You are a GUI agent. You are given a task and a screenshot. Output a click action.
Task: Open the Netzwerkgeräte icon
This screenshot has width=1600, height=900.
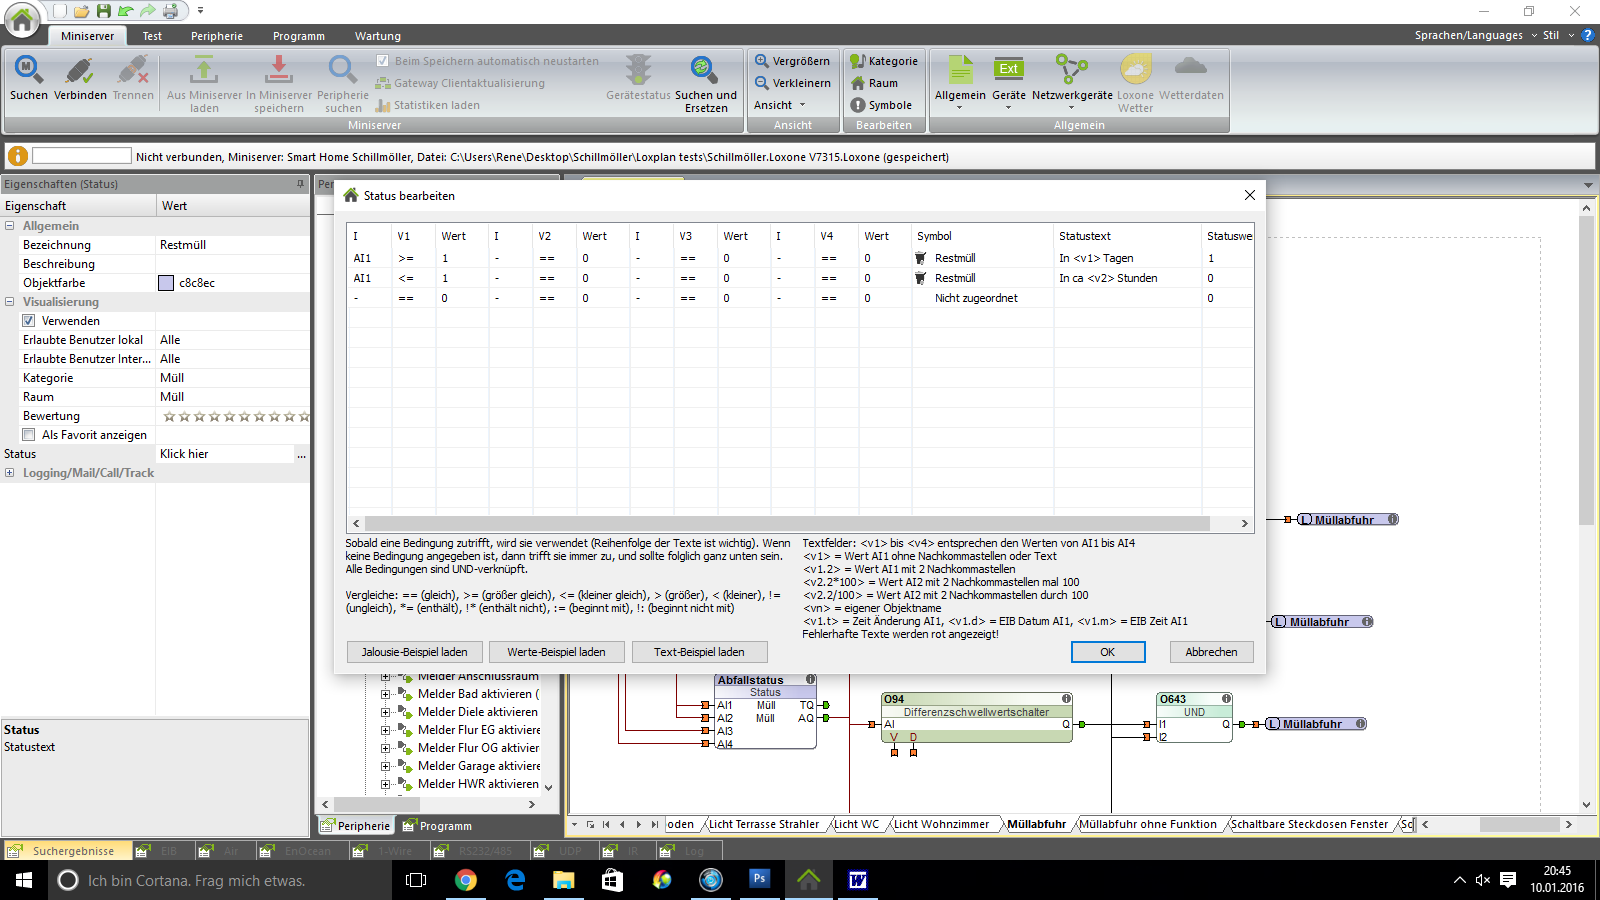[x=1071, y=70]
